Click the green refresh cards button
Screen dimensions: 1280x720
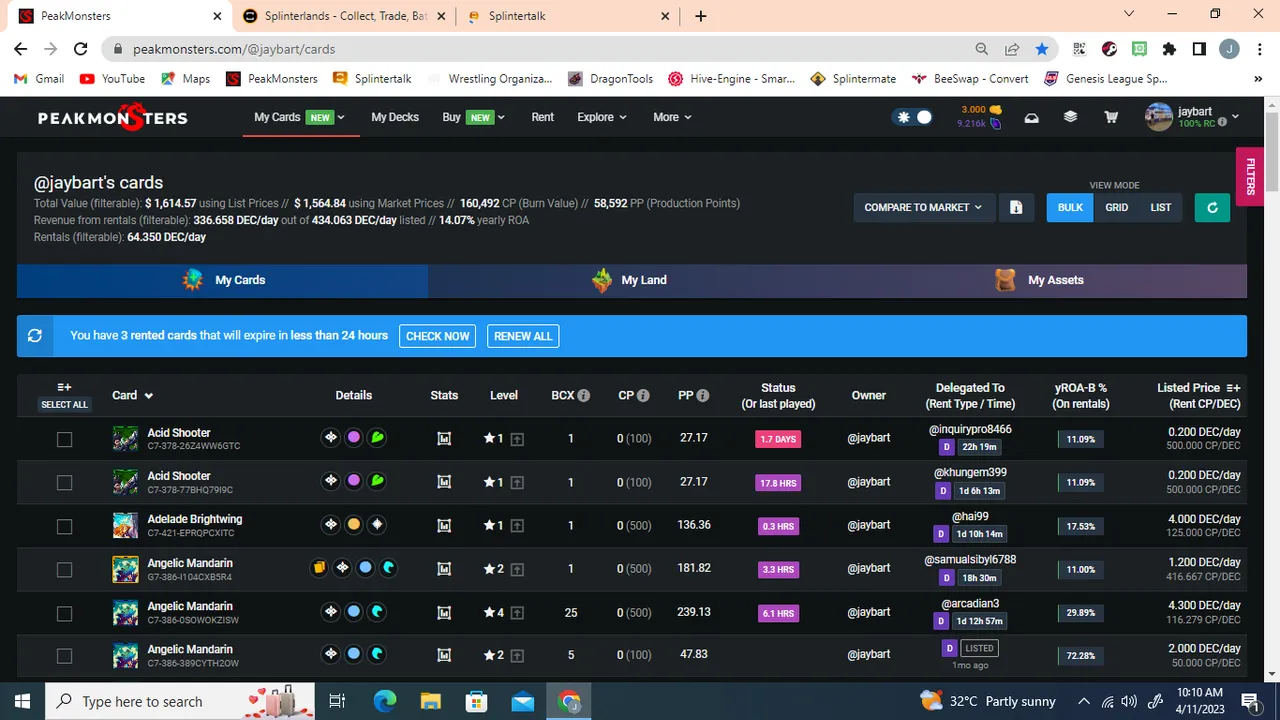click(1212, 207)
